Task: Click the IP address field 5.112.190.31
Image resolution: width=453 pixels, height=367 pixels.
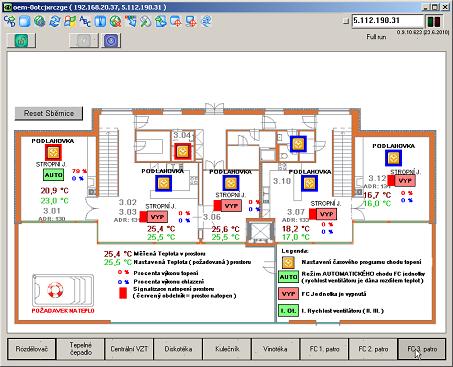Action: [x=388, y=21]
